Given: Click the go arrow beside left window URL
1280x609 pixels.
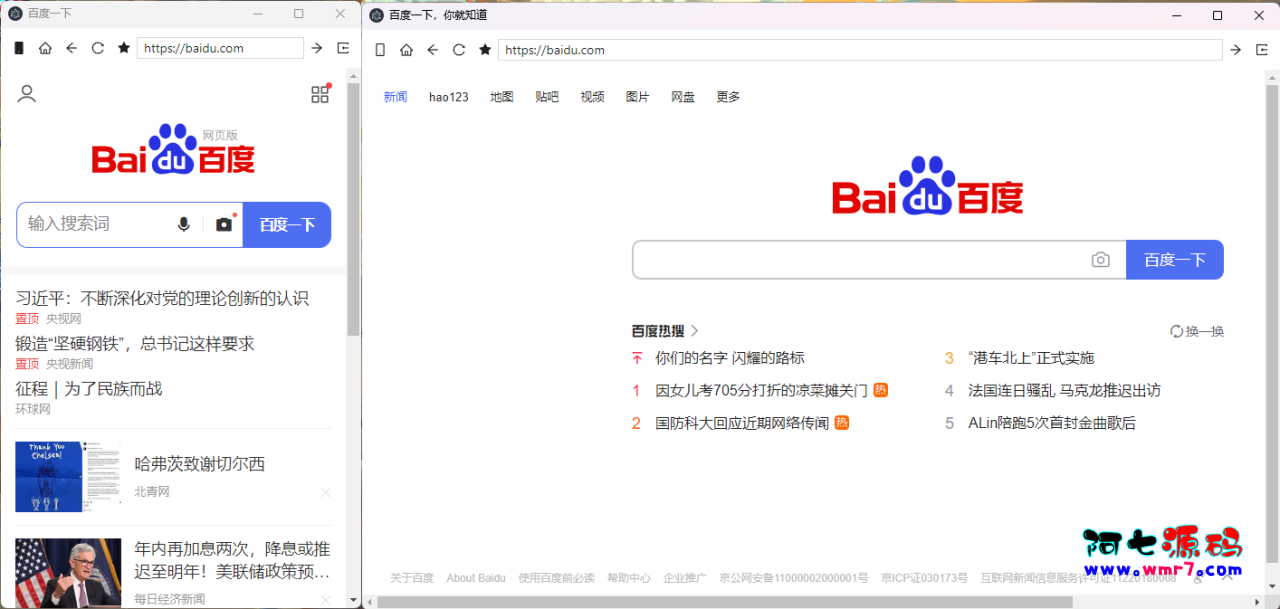Looking at the screenshot, I should 317,48.
